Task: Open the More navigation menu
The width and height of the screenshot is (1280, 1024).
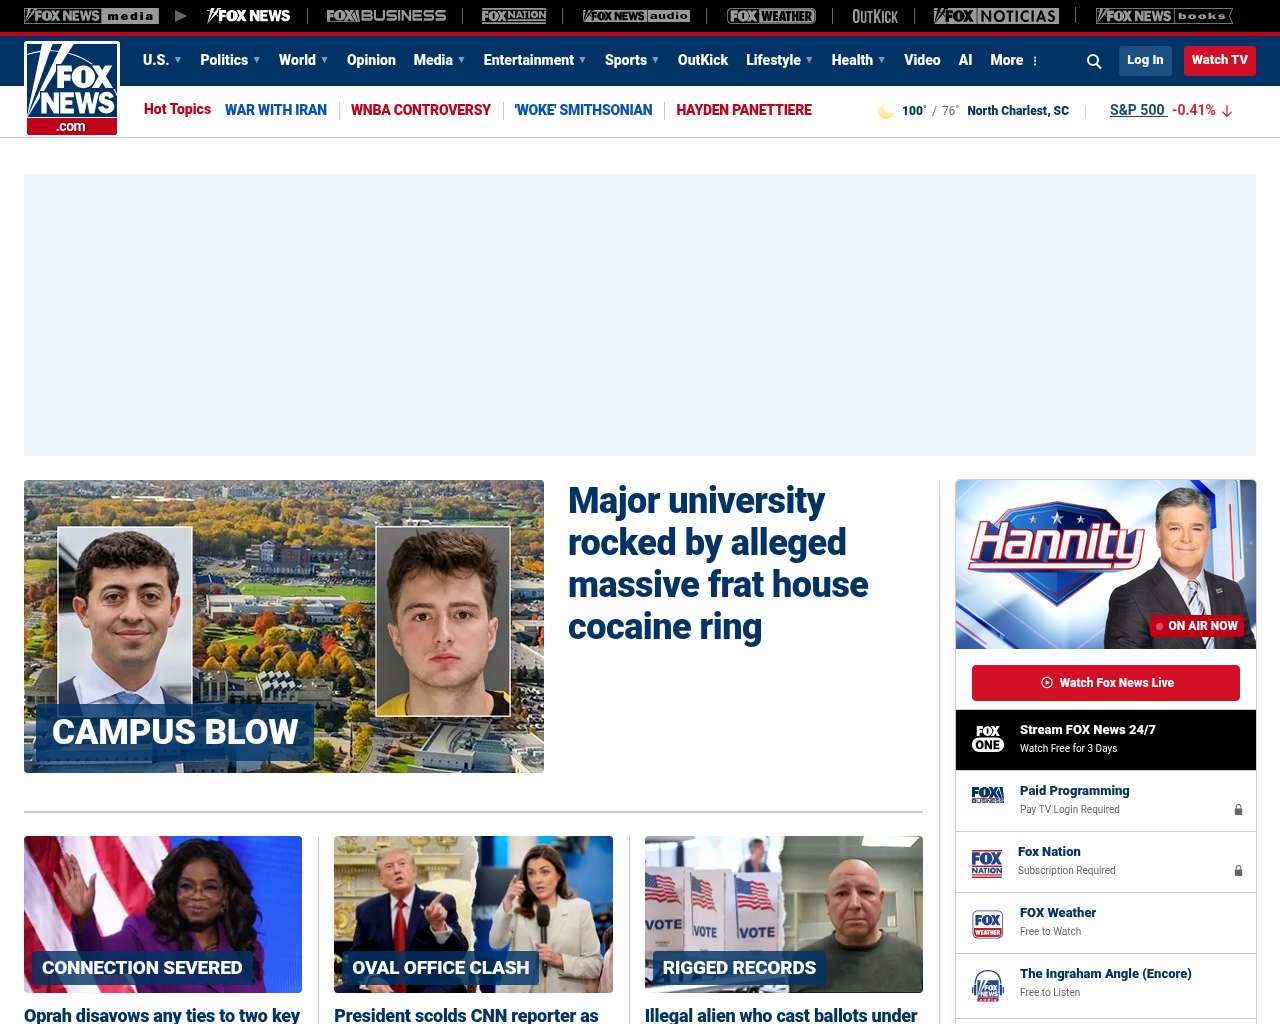Action: click(1007, 60)
